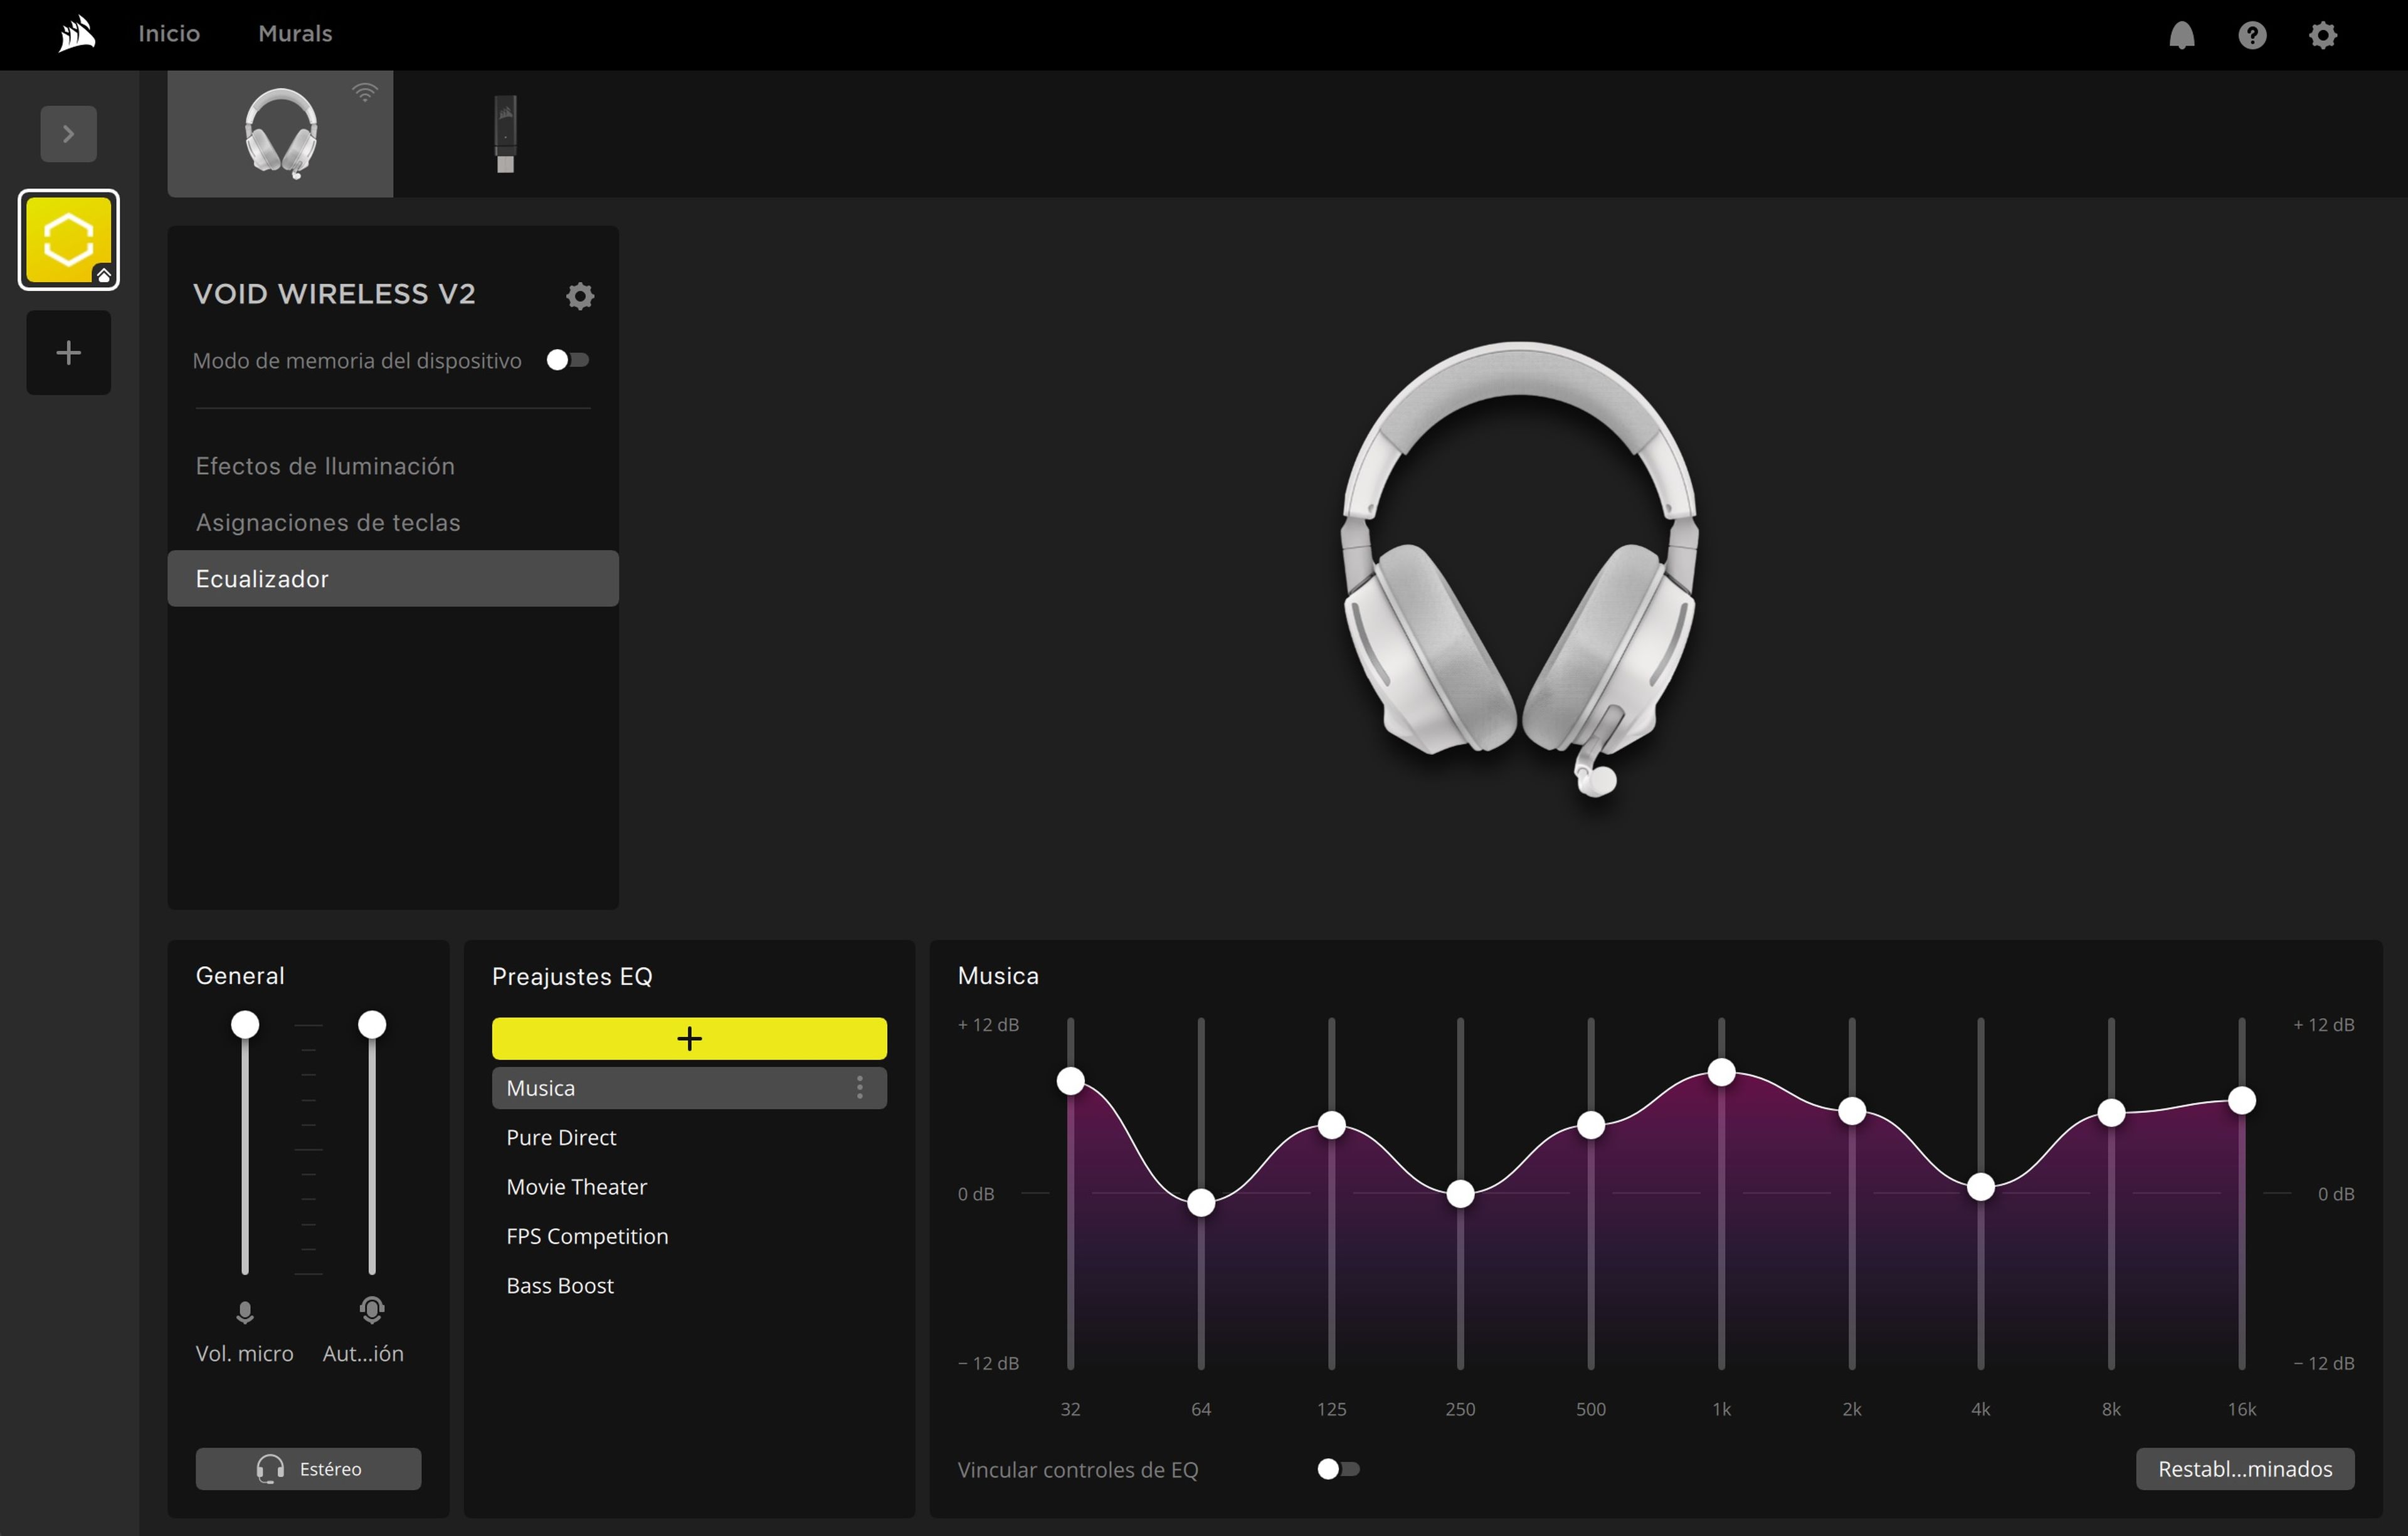The width and height of the screenshot is (2408, 1536).
Task: Add a new profile with the plus icon
Action: (68, 352)
